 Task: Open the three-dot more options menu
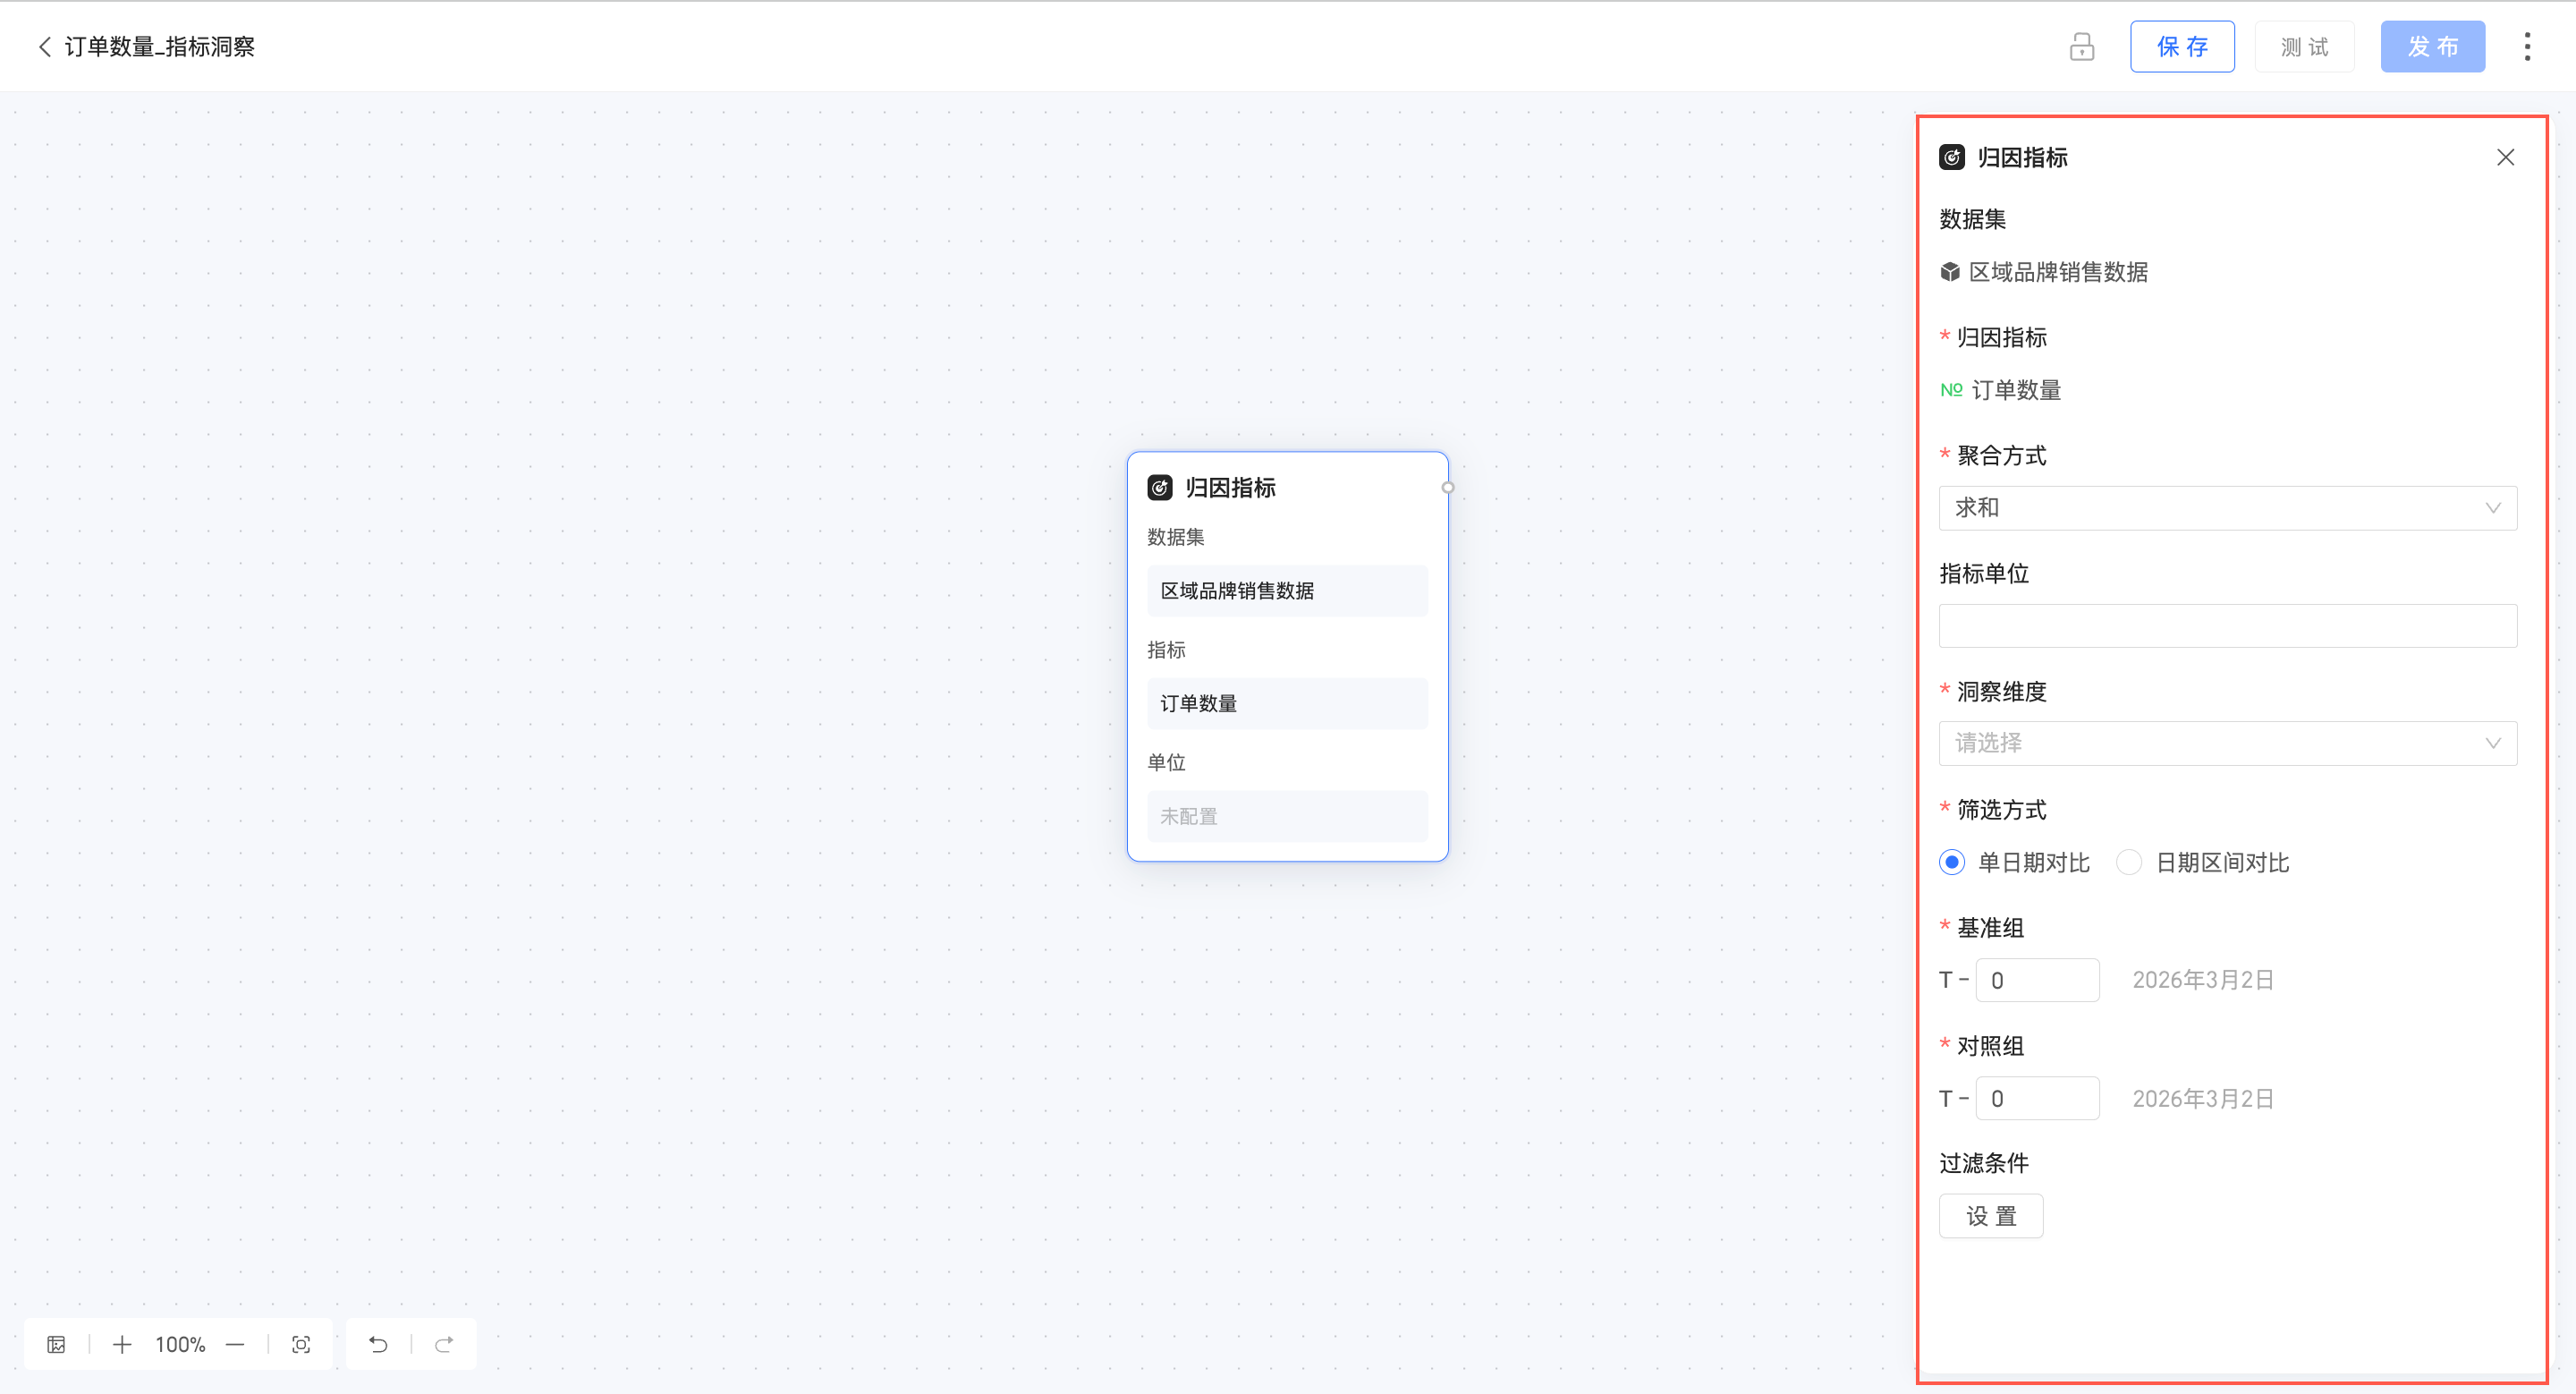(2526, 47)
